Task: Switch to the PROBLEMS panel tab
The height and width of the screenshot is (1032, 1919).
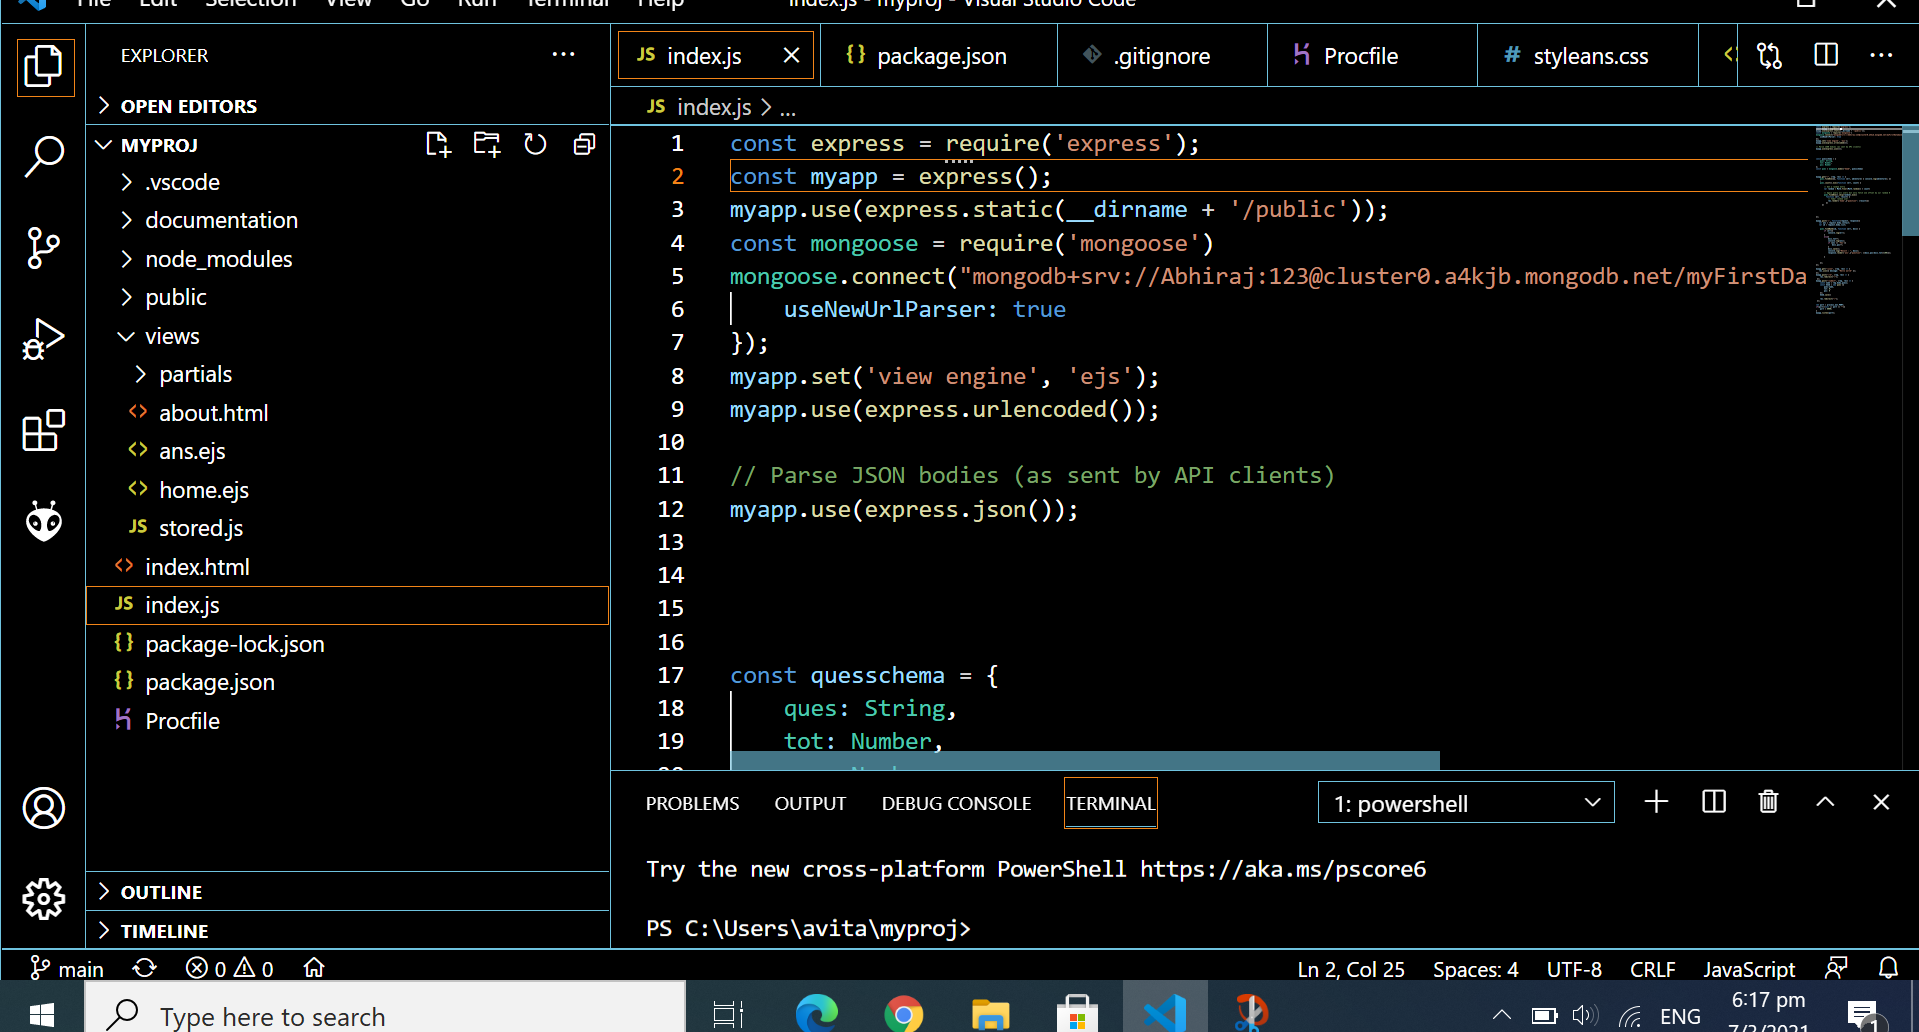Action: (x=692, y=803)
